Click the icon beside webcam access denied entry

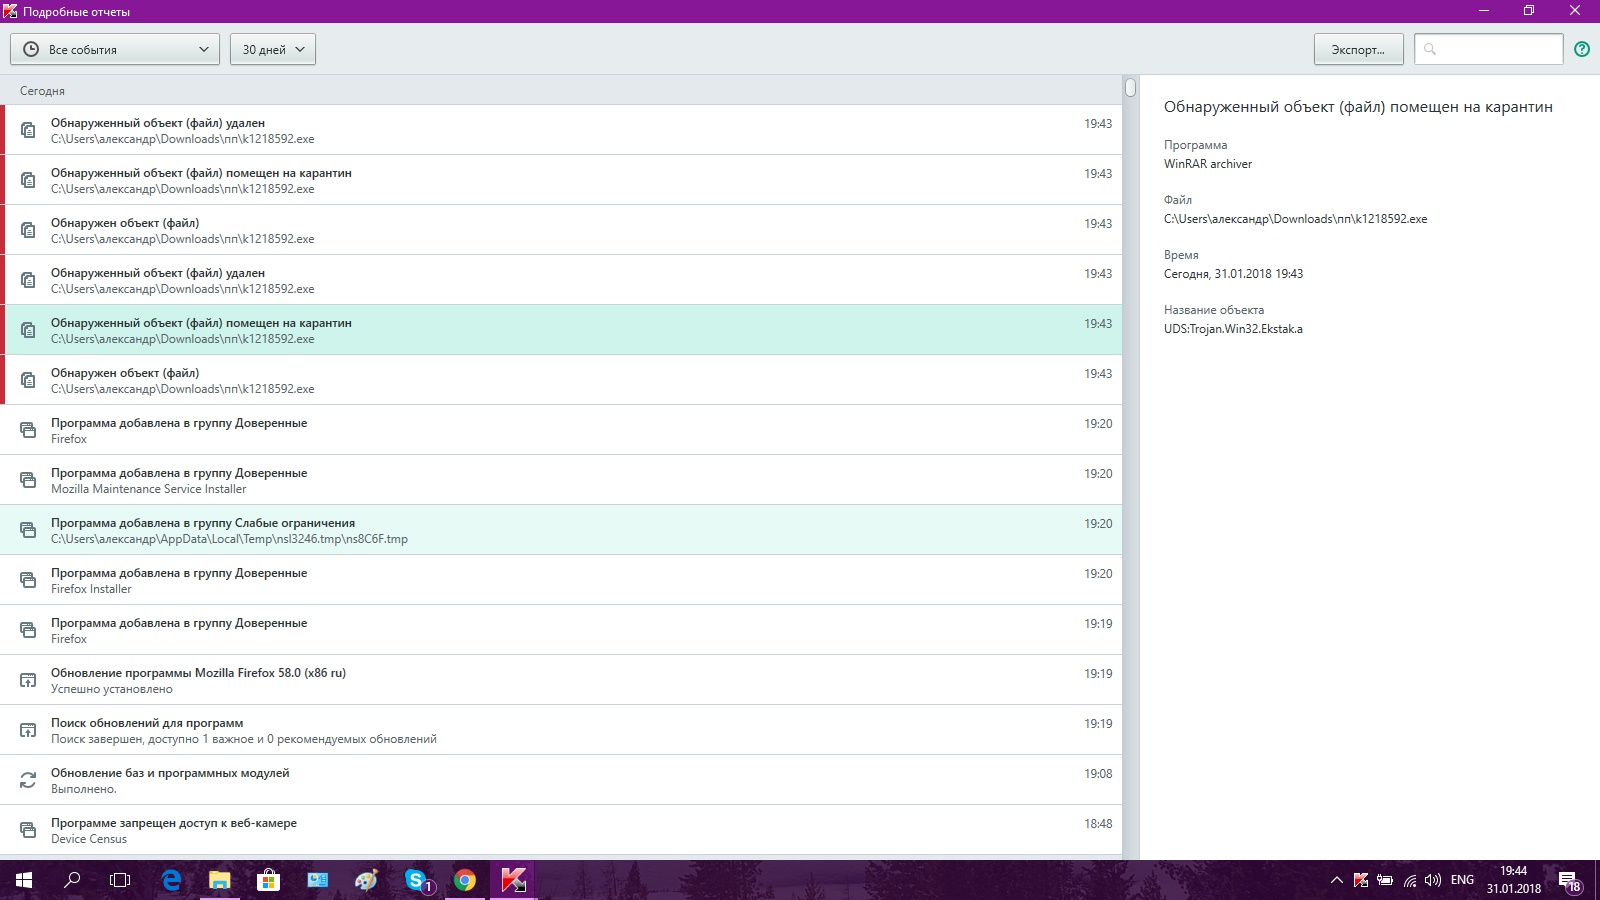click(28, 830)
